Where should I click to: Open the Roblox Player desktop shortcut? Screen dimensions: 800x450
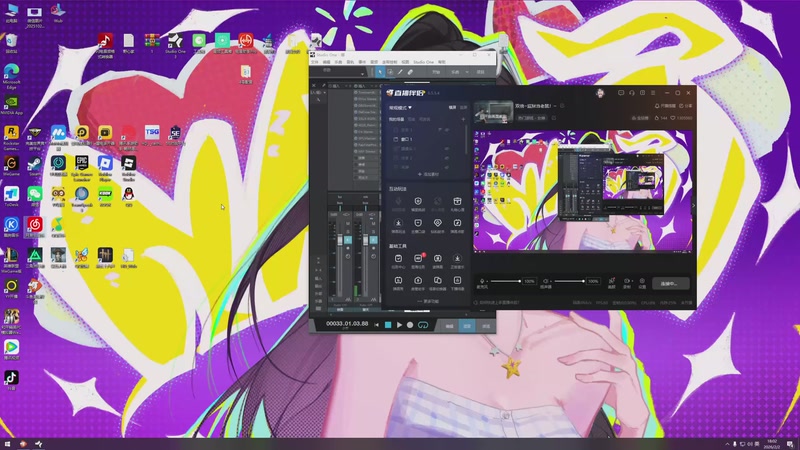click(x=105, y=168)
